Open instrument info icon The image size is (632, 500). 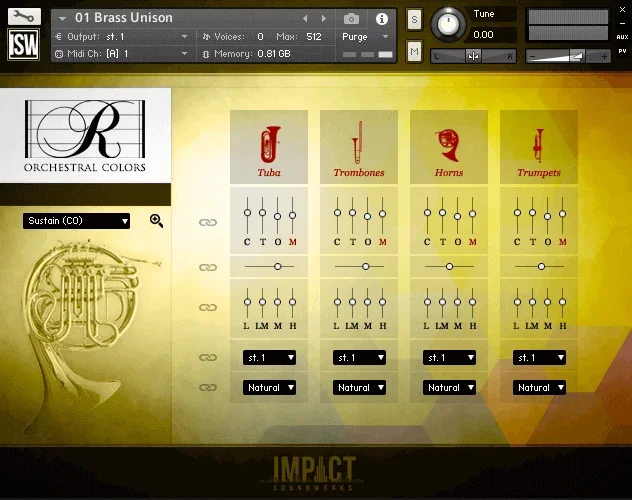point(382,19)
